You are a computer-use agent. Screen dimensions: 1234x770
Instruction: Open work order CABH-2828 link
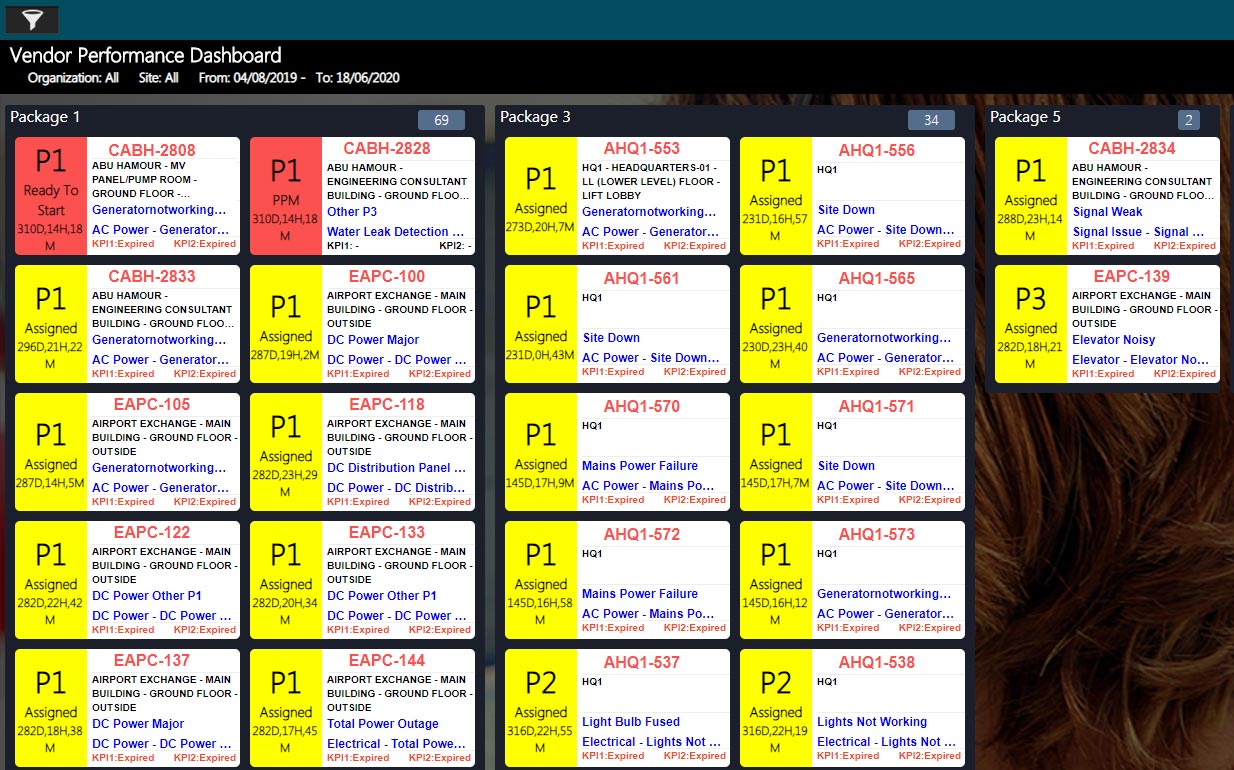(x=386, y=149)
